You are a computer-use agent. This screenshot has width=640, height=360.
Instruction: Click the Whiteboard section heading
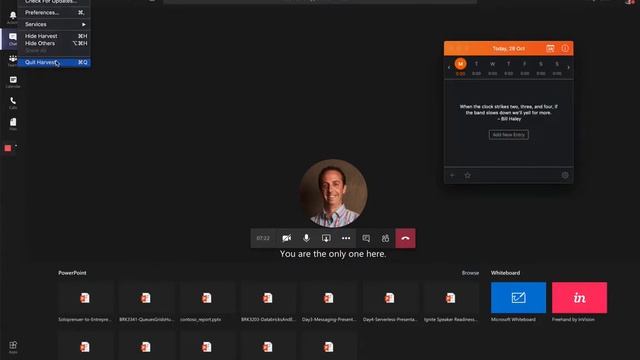point(505,273)
